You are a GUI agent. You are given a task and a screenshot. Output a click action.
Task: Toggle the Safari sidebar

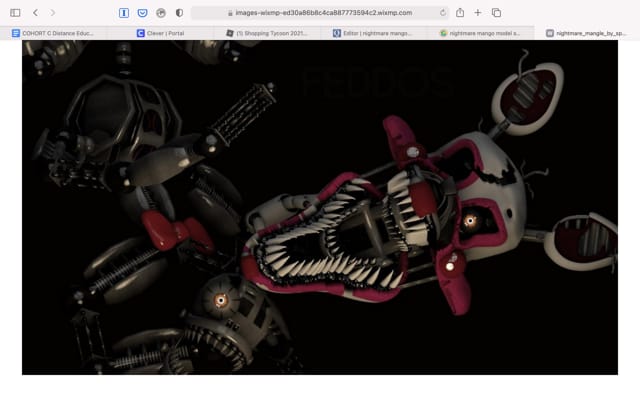tap(15, 13)
